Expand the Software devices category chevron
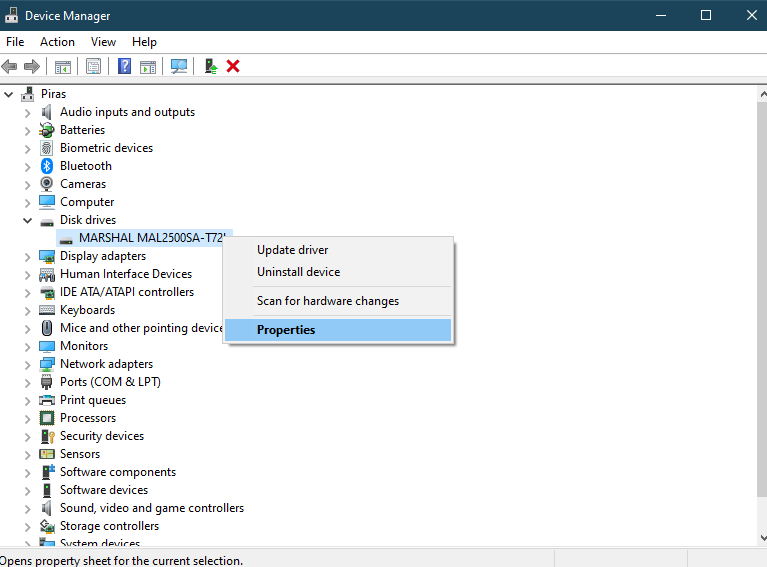 [x=27, y=491]
